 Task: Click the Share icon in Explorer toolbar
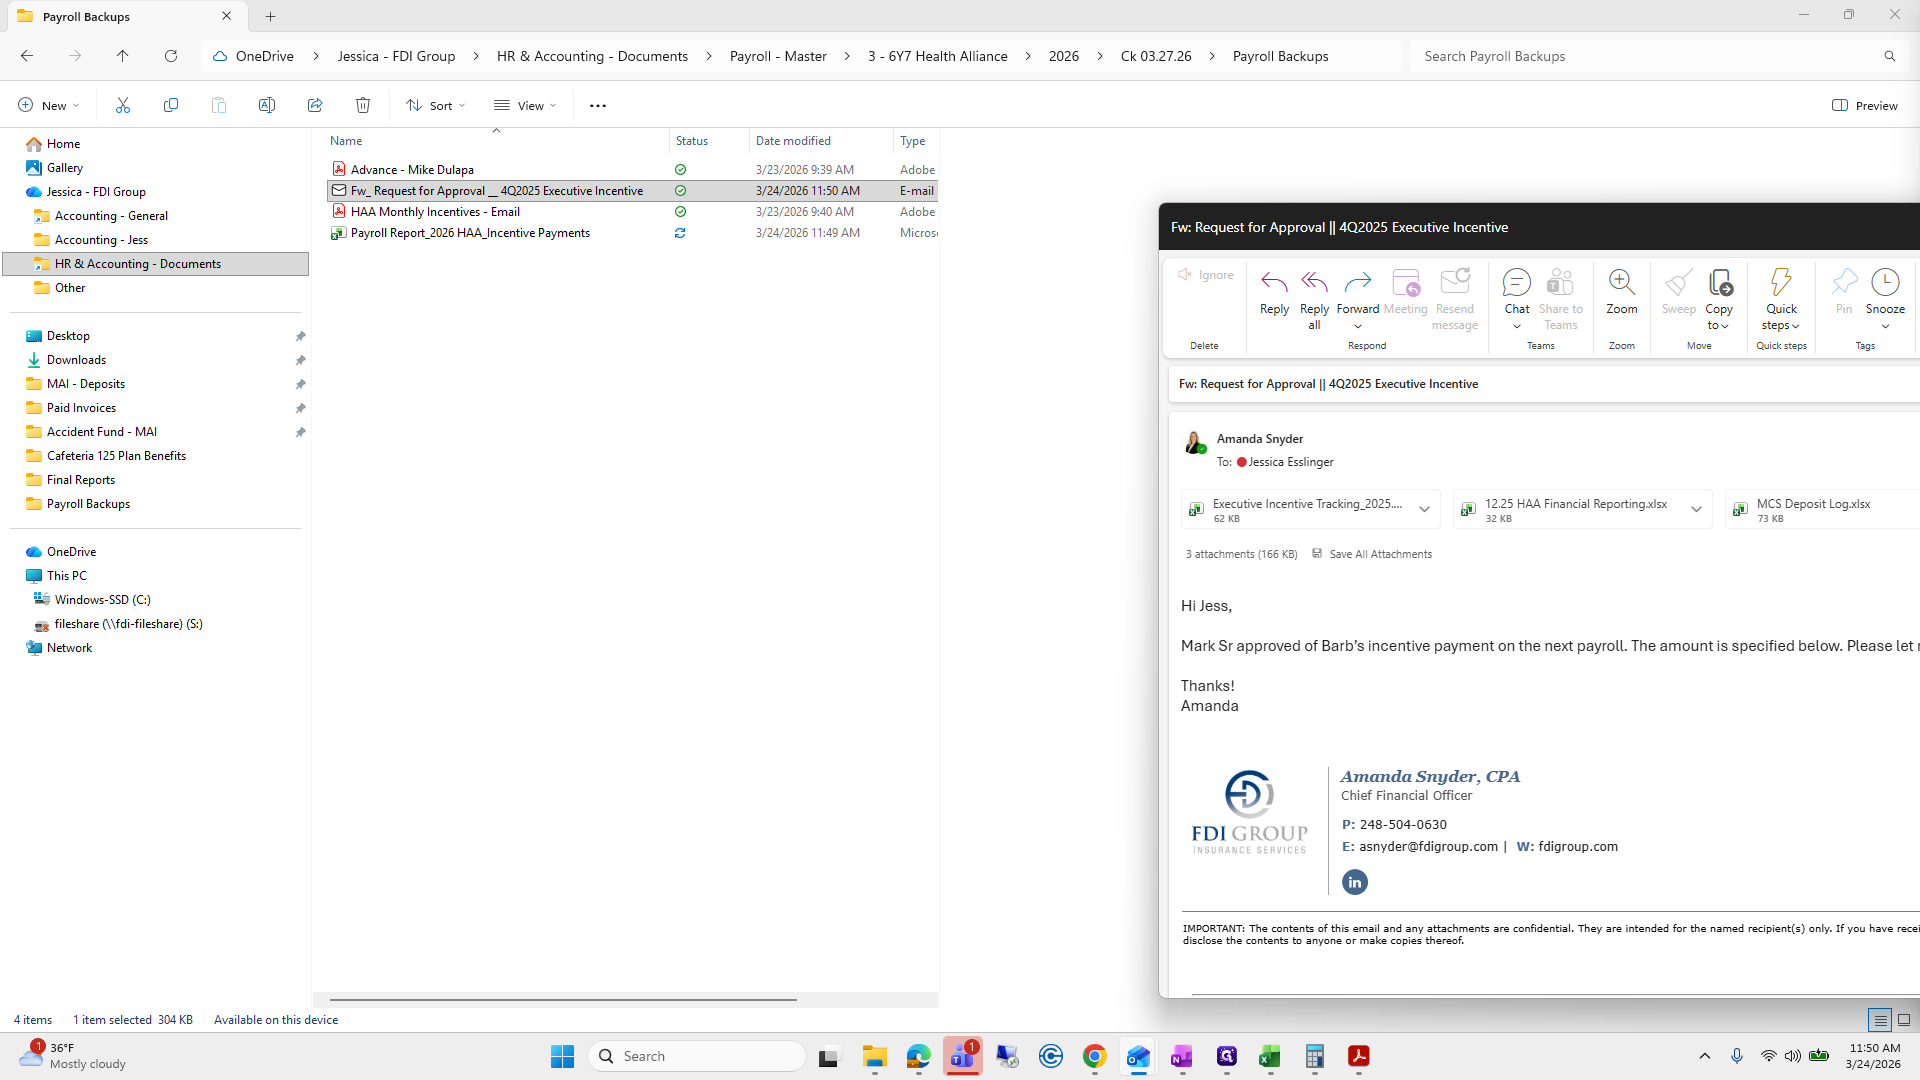tap(315, 105)
